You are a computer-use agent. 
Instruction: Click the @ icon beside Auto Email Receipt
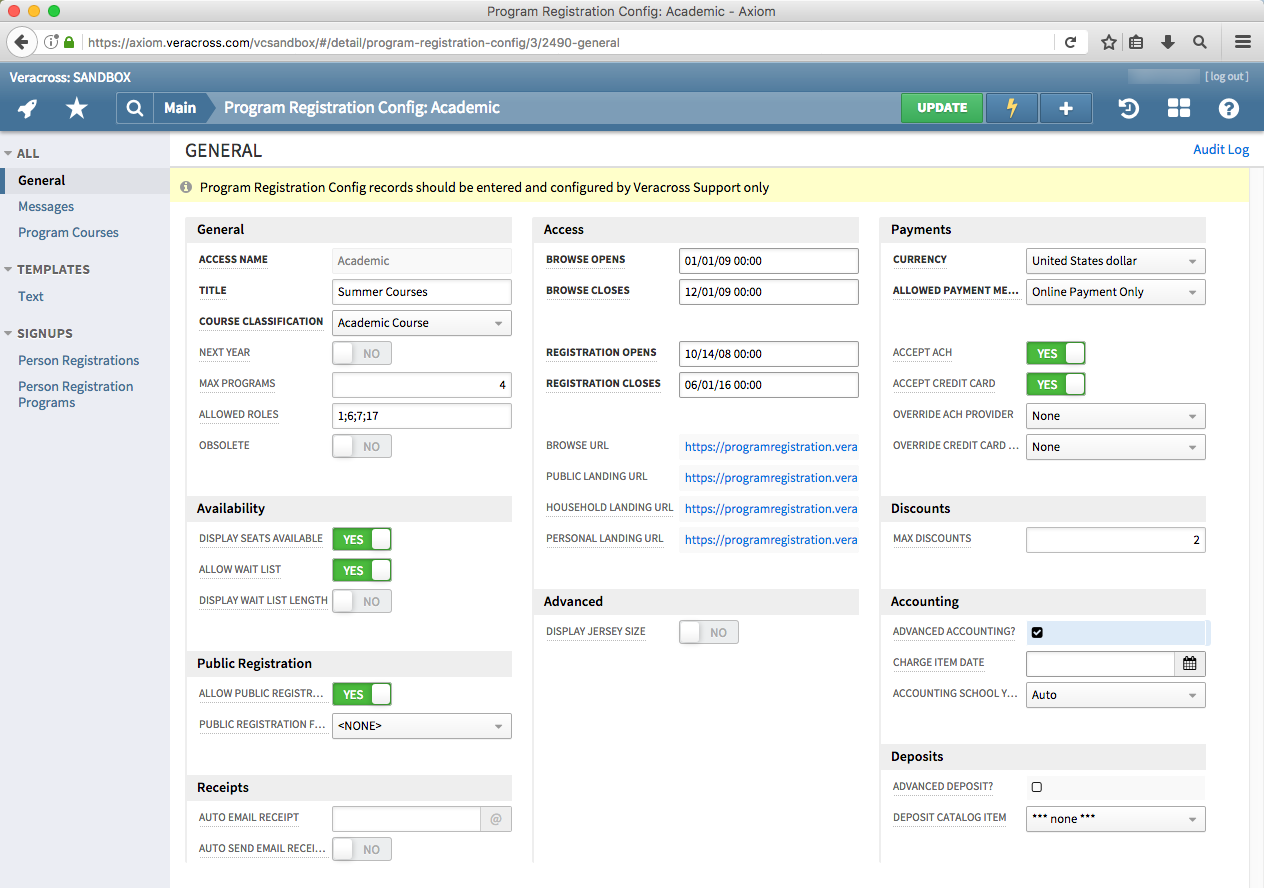tap(496, 818)
